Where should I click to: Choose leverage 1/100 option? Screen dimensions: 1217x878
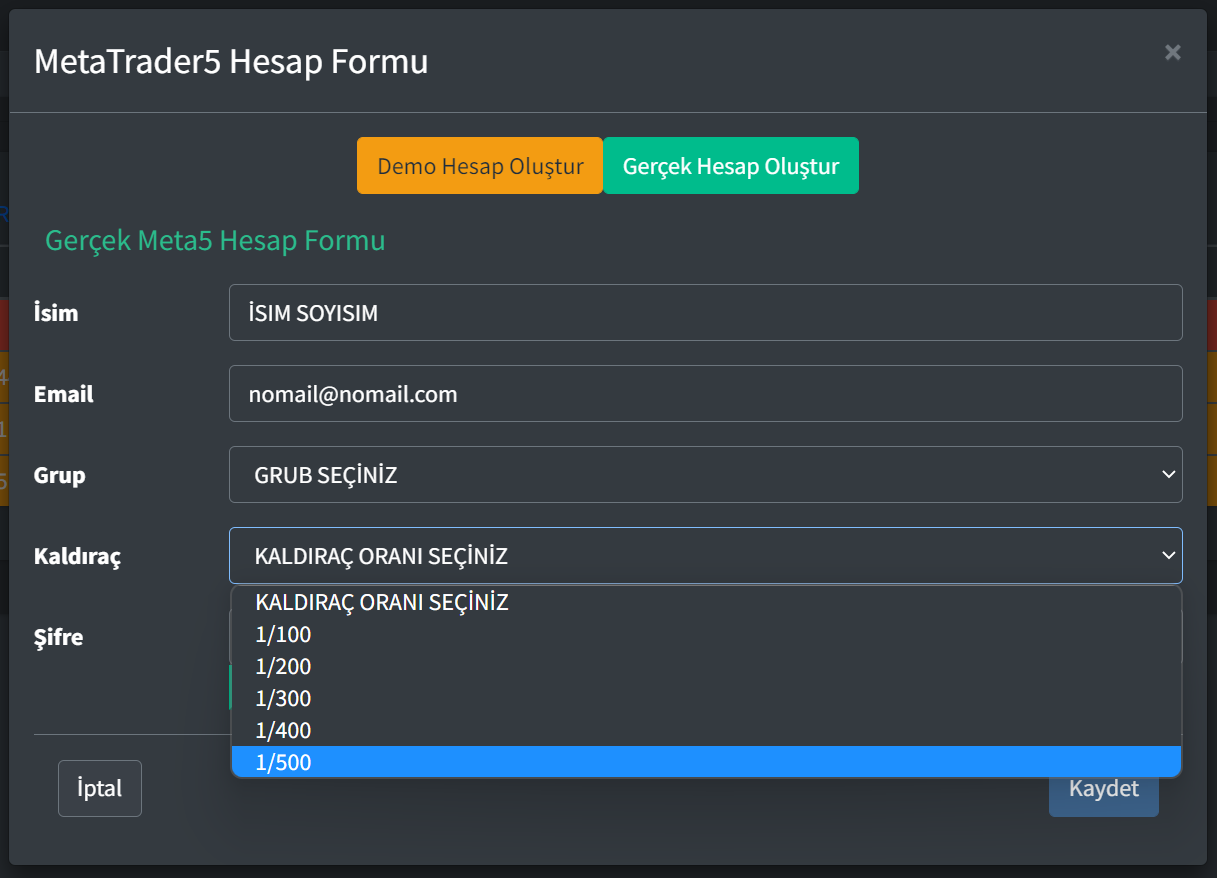(706, 634)
